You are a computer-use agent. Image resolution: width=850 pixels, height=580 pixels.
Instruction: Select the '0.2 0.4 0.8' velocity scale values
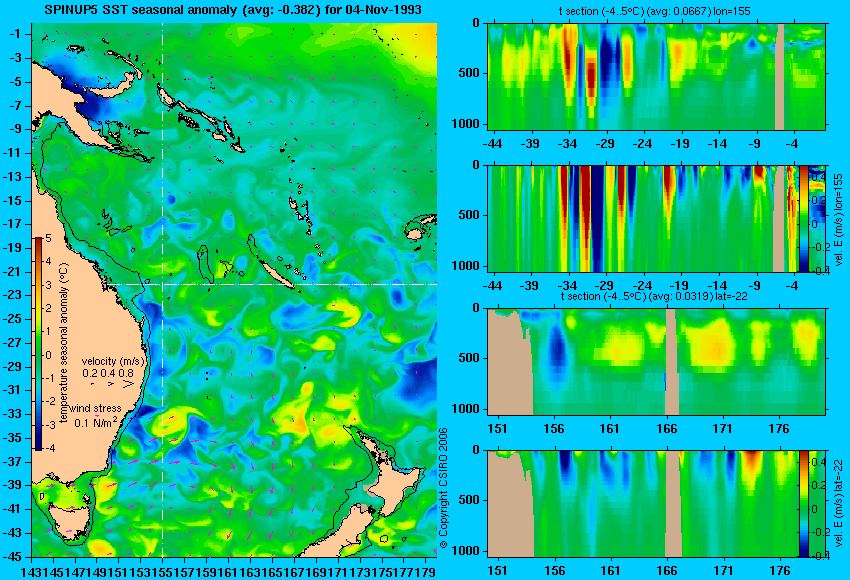(108, 373)
